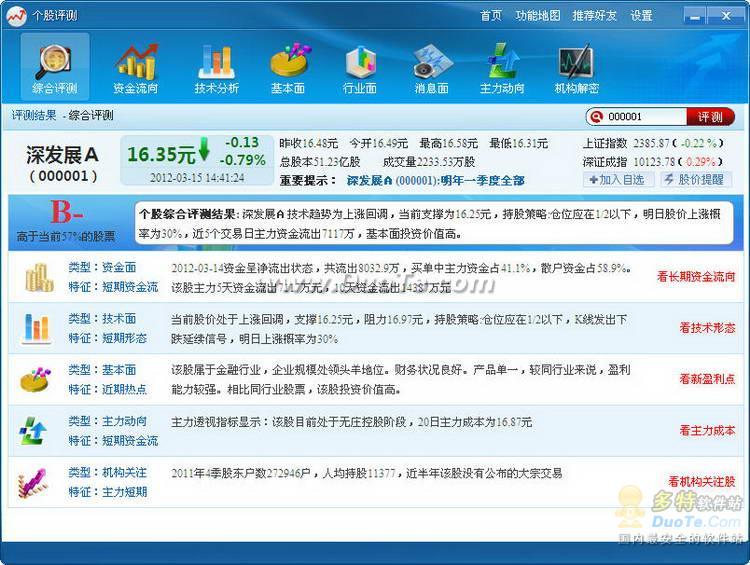Click the bar chart icon in 技术面 row

tap(36, 329)
